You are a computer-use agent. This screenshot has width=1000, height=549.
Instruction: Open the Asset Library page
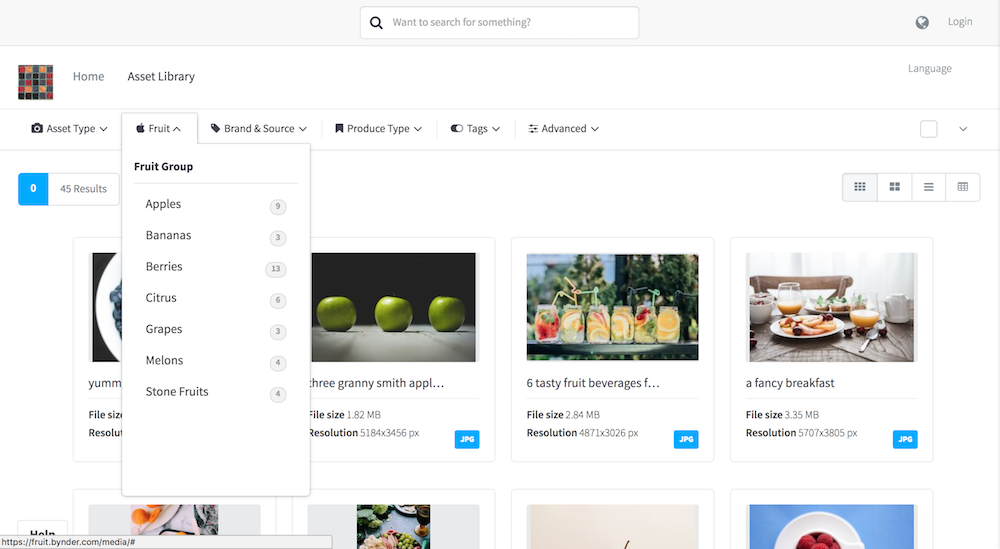point(161,77)
